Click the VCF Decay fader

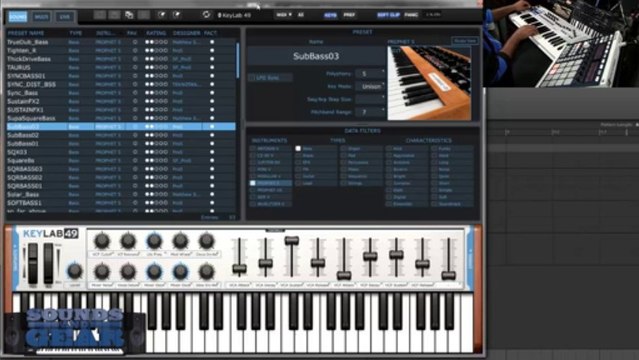point(370,256)
